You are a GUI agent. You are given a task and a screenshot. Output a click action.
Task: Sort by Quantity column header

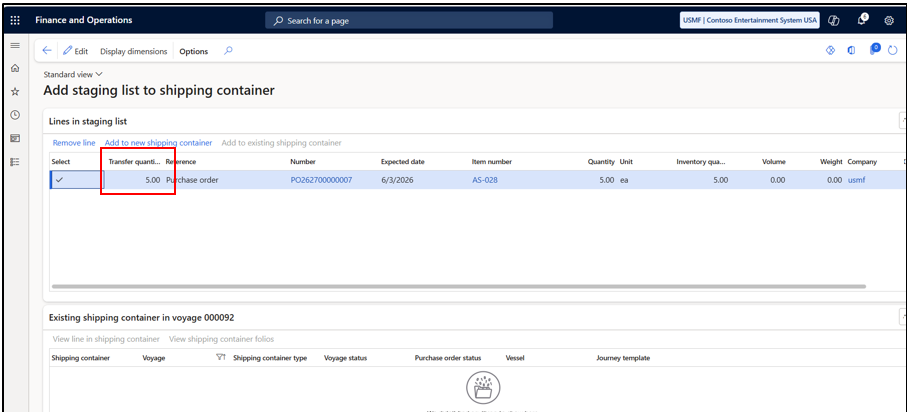coord(601,162)
